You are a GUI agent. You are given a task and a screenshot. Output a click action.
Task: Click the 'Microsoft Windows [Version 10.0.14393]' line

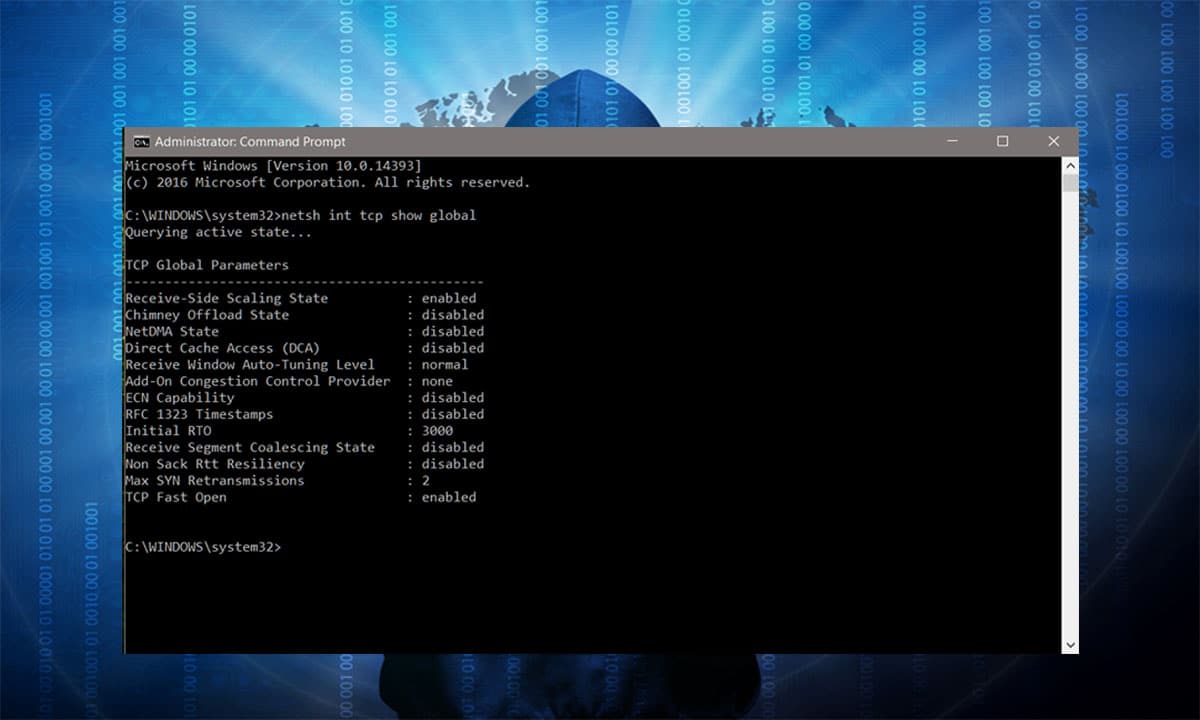pyautogui.click(x=273, y=165)
